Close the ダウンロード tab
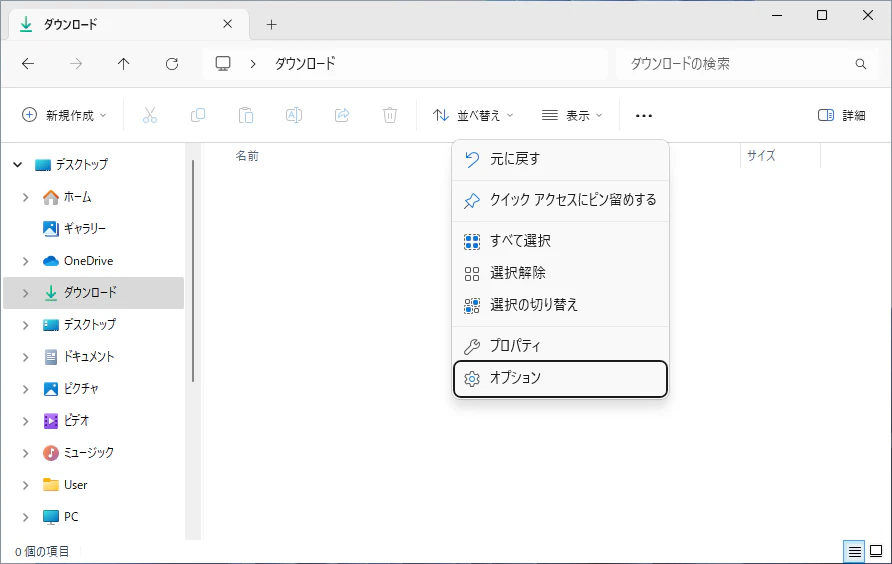The width and height of the screenshot is (892, 564). tap(228, 24)
